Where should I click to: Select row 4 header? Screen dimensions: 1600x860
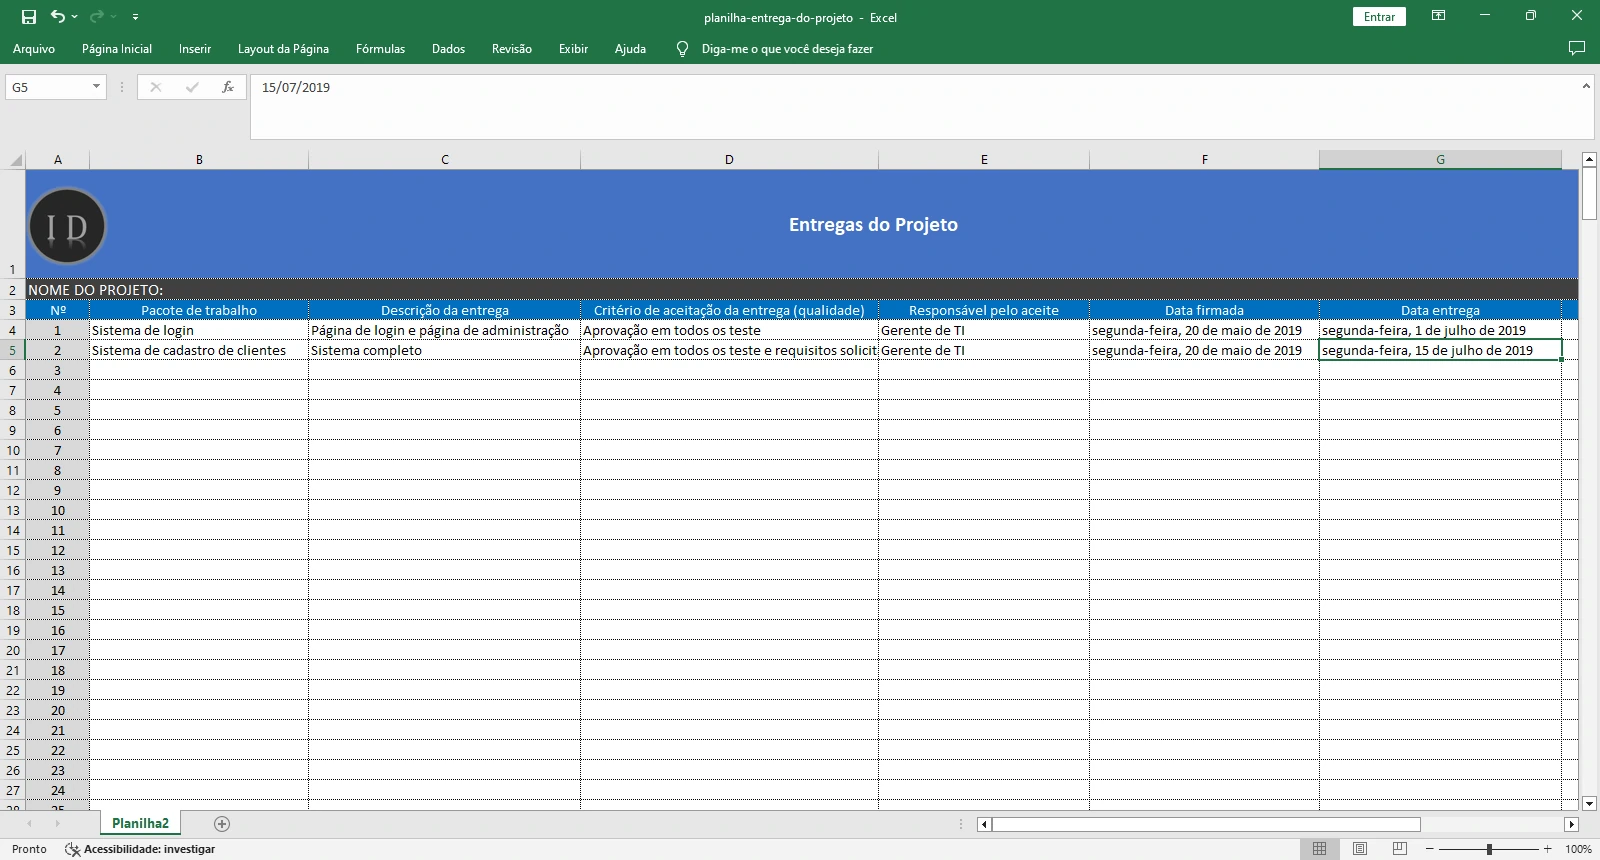[13, 330]
